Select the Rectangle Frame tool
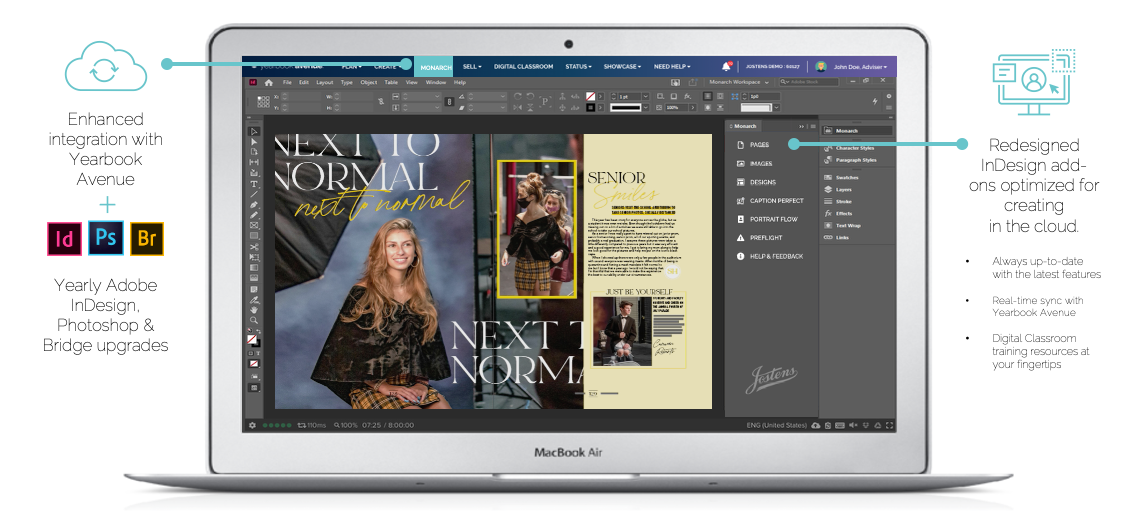 coord(254,225)
